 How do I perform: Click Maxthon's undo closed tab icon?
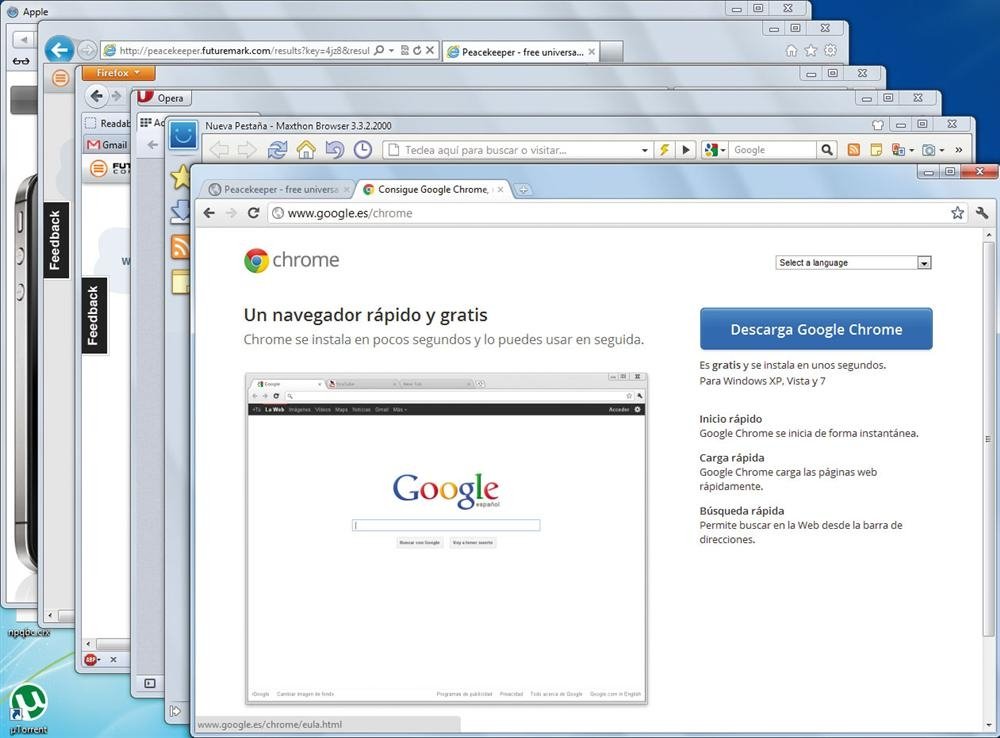click(x=334, y=150)
